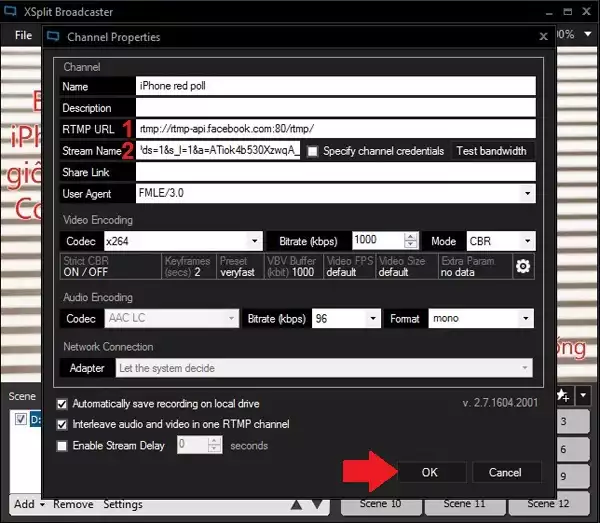Open the video Codec x264 dropdown
This screenshot has height=523, width=600.
(x=254, y=241)
